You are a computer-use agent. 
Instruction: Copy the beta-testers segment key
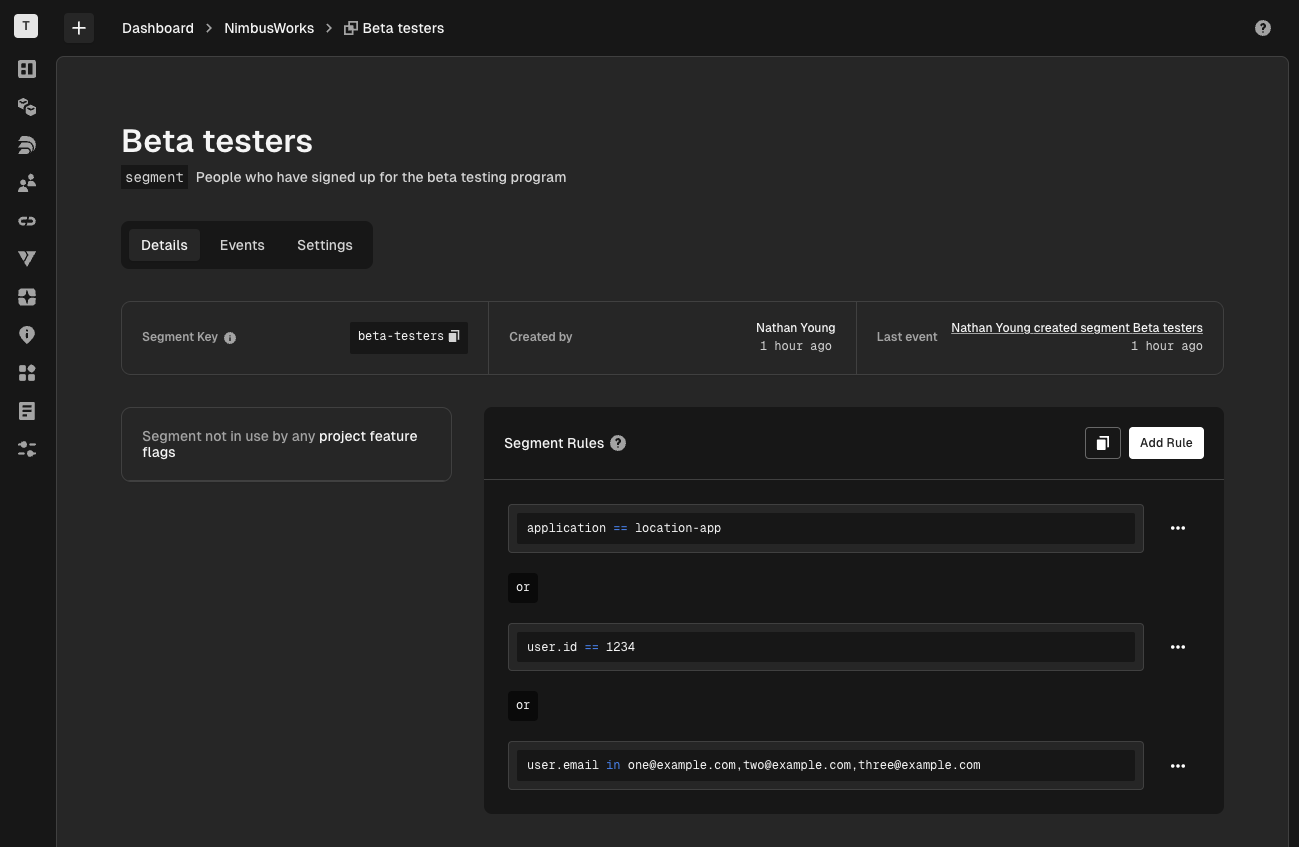coord(454,336)
